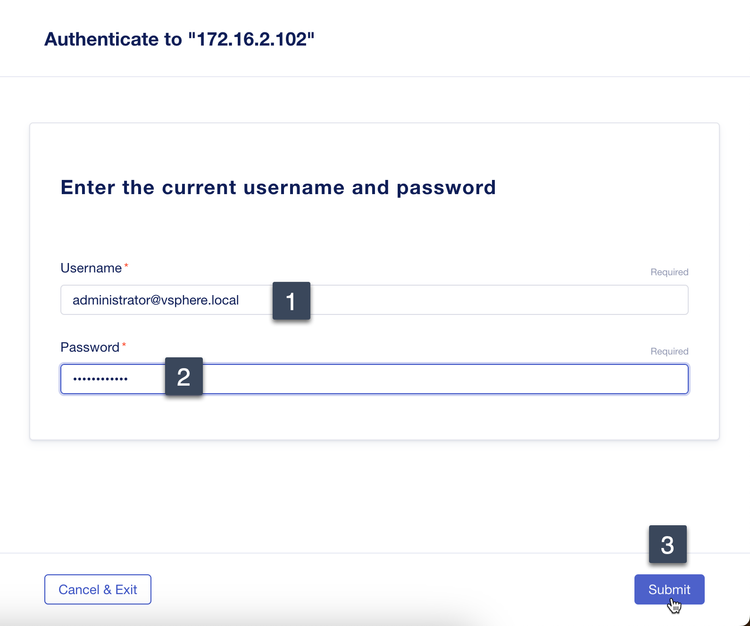Screen dimensions: 750x626
Task: Click the blank area below the Password field
Action: (374, 416)
